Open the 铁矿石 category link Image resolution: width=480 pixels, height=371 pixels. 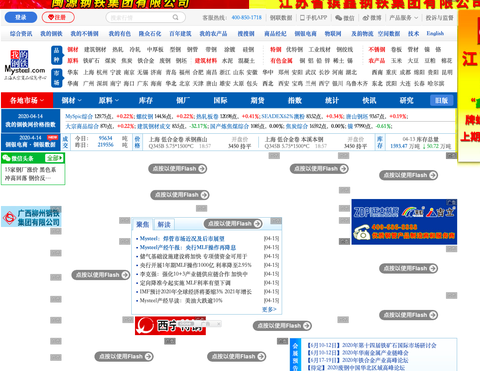(91, 61)
